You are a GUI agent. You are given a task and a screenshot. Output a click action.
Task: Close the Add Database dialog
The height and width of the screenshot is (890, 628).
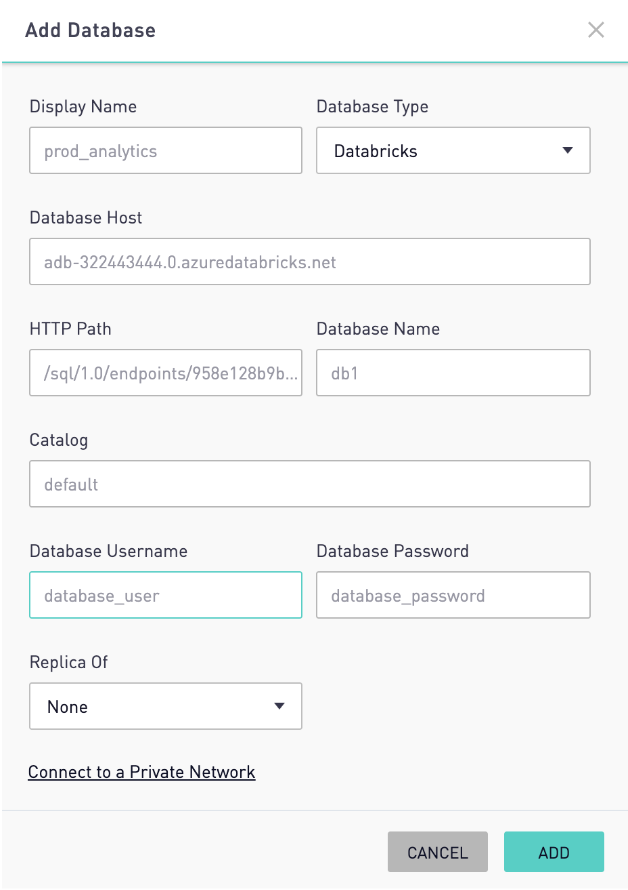[596, 30]
